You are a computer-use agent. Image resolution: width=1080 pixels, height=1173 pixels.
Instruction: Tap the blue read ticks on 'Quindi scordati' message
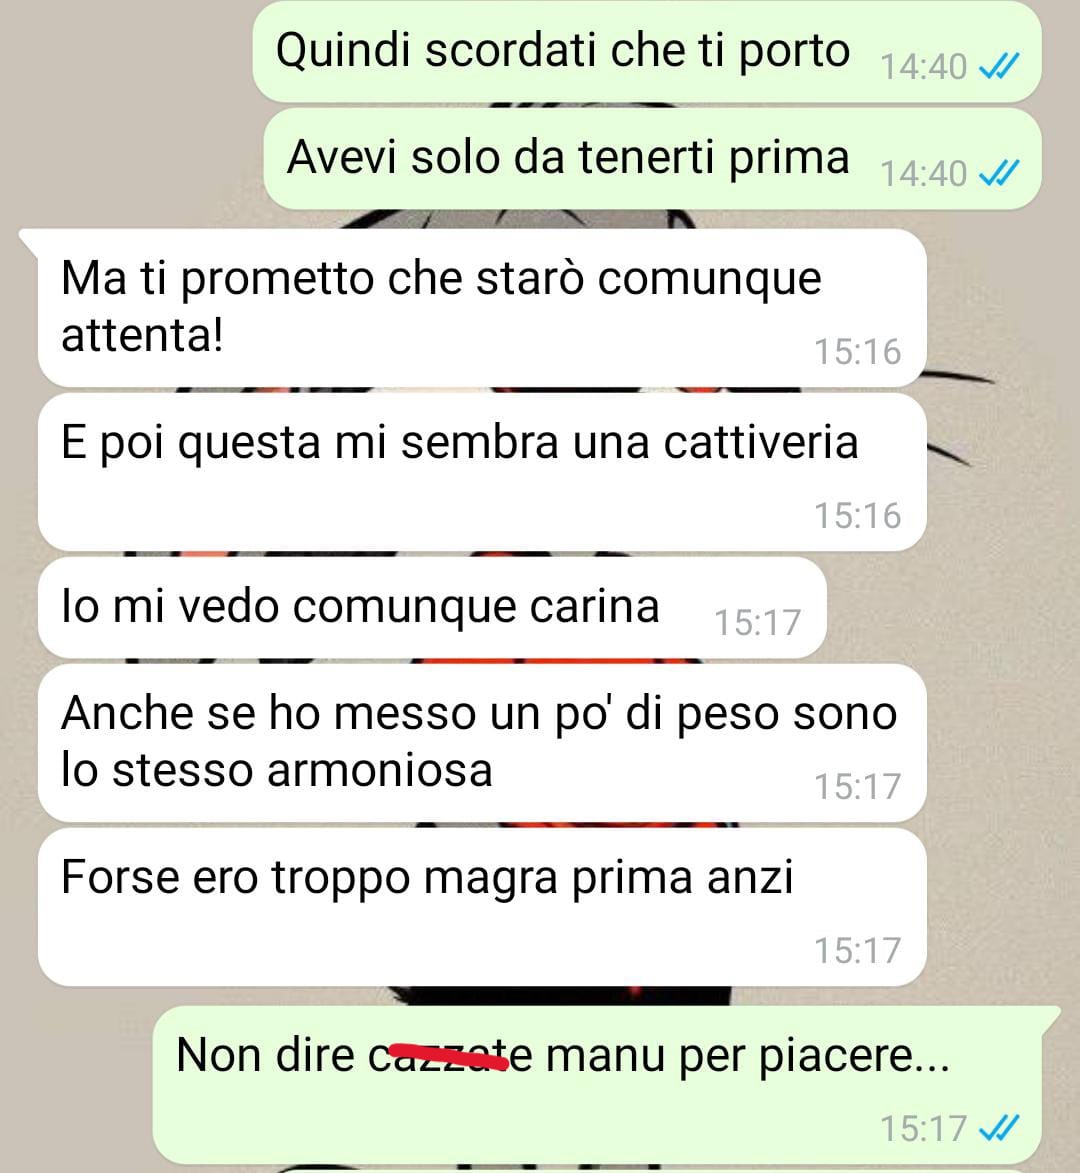(999, 67)
